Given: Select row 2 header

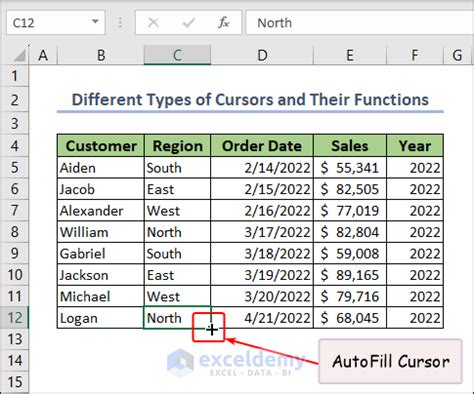Looking at the screenshot, I should (x=14, y=100).
